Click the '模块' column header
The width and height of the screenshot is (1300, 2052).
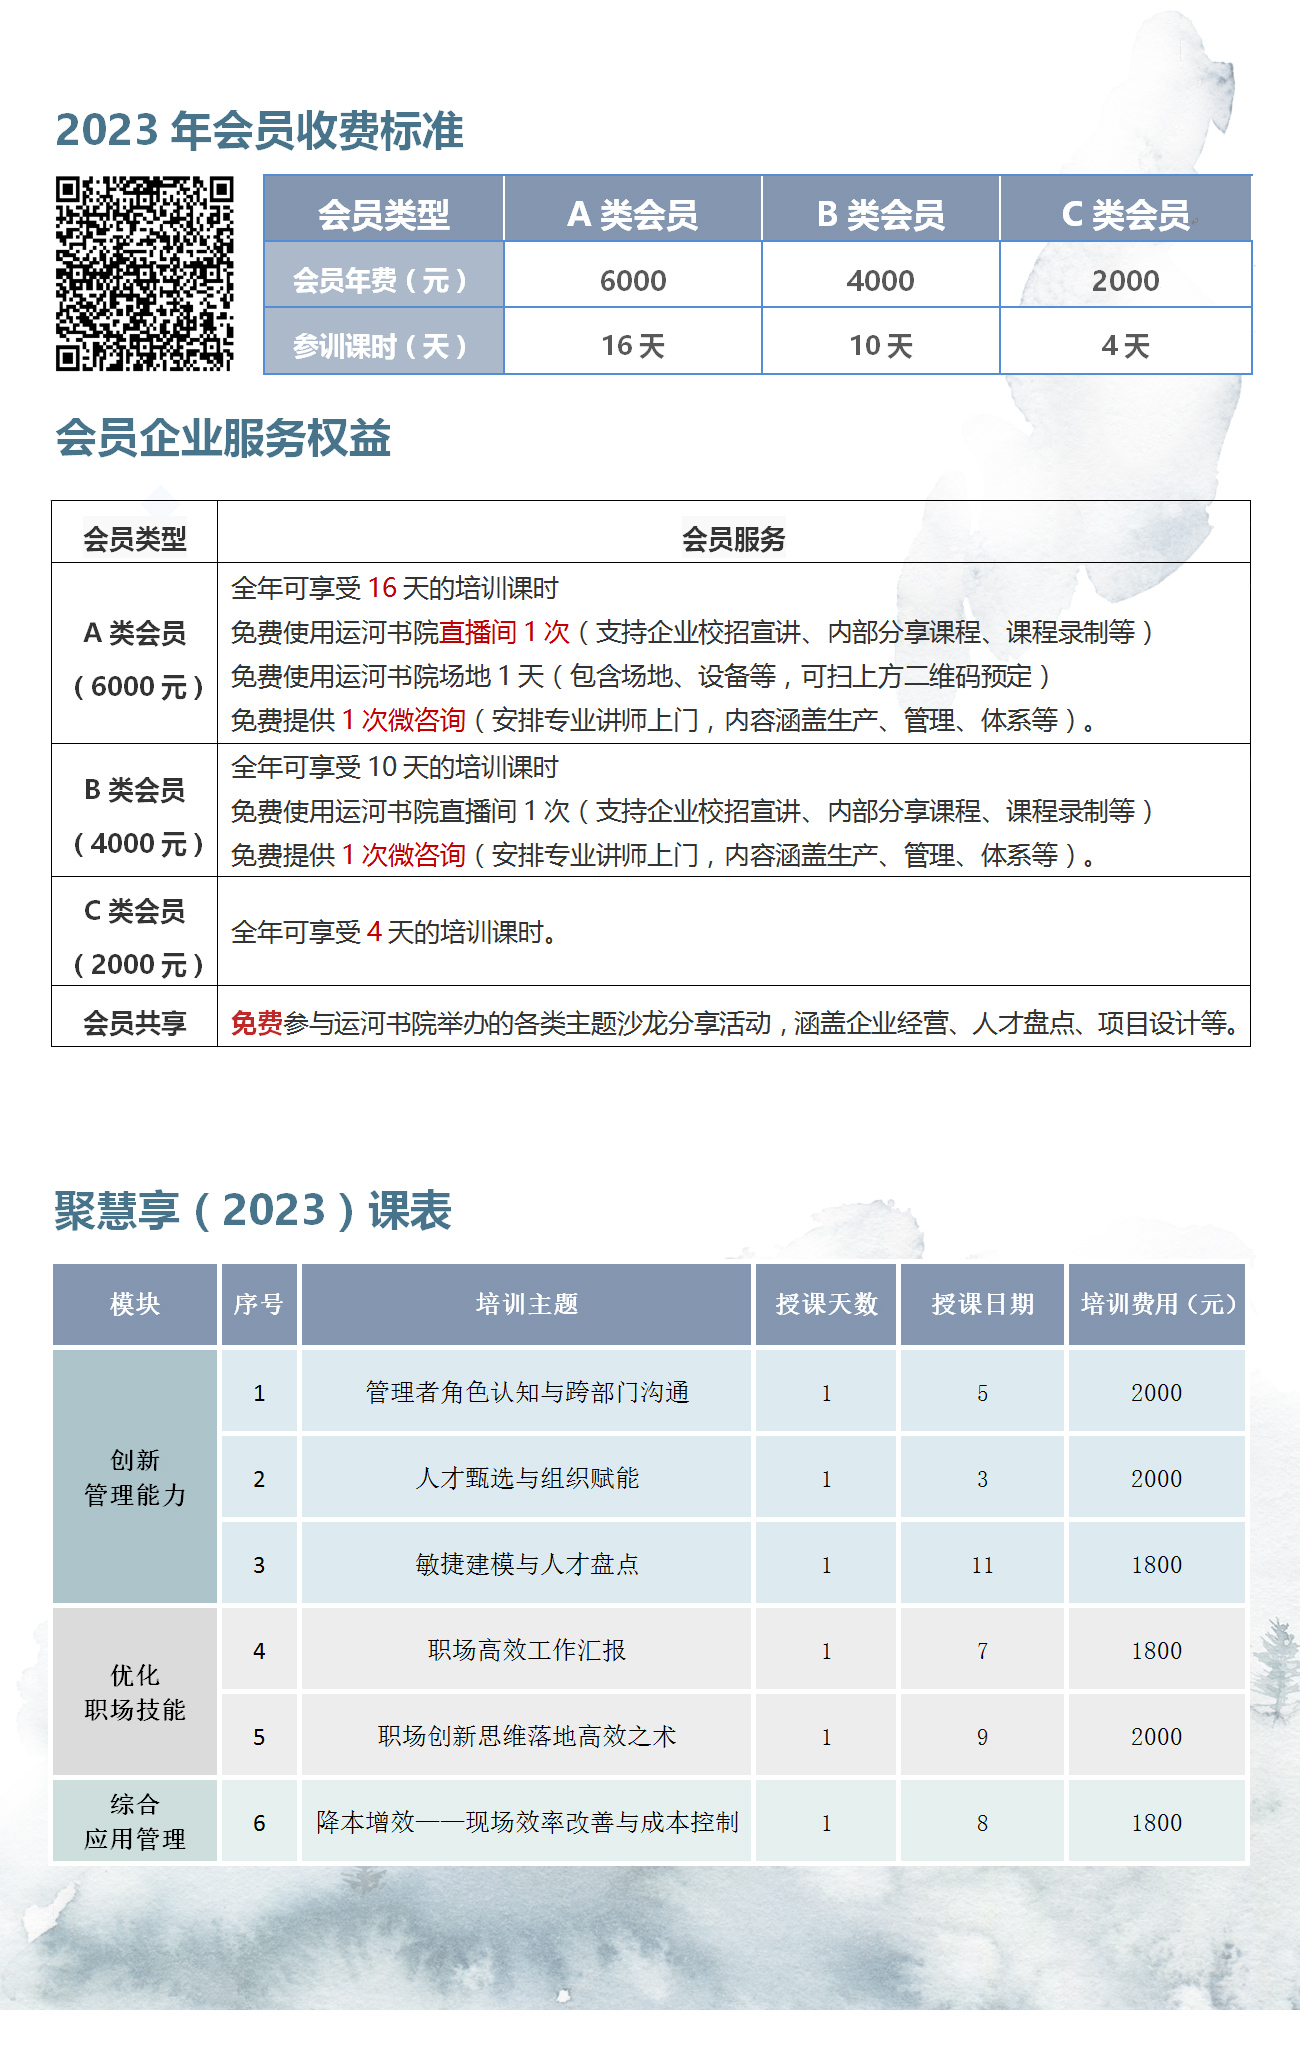coord(135,1304)
